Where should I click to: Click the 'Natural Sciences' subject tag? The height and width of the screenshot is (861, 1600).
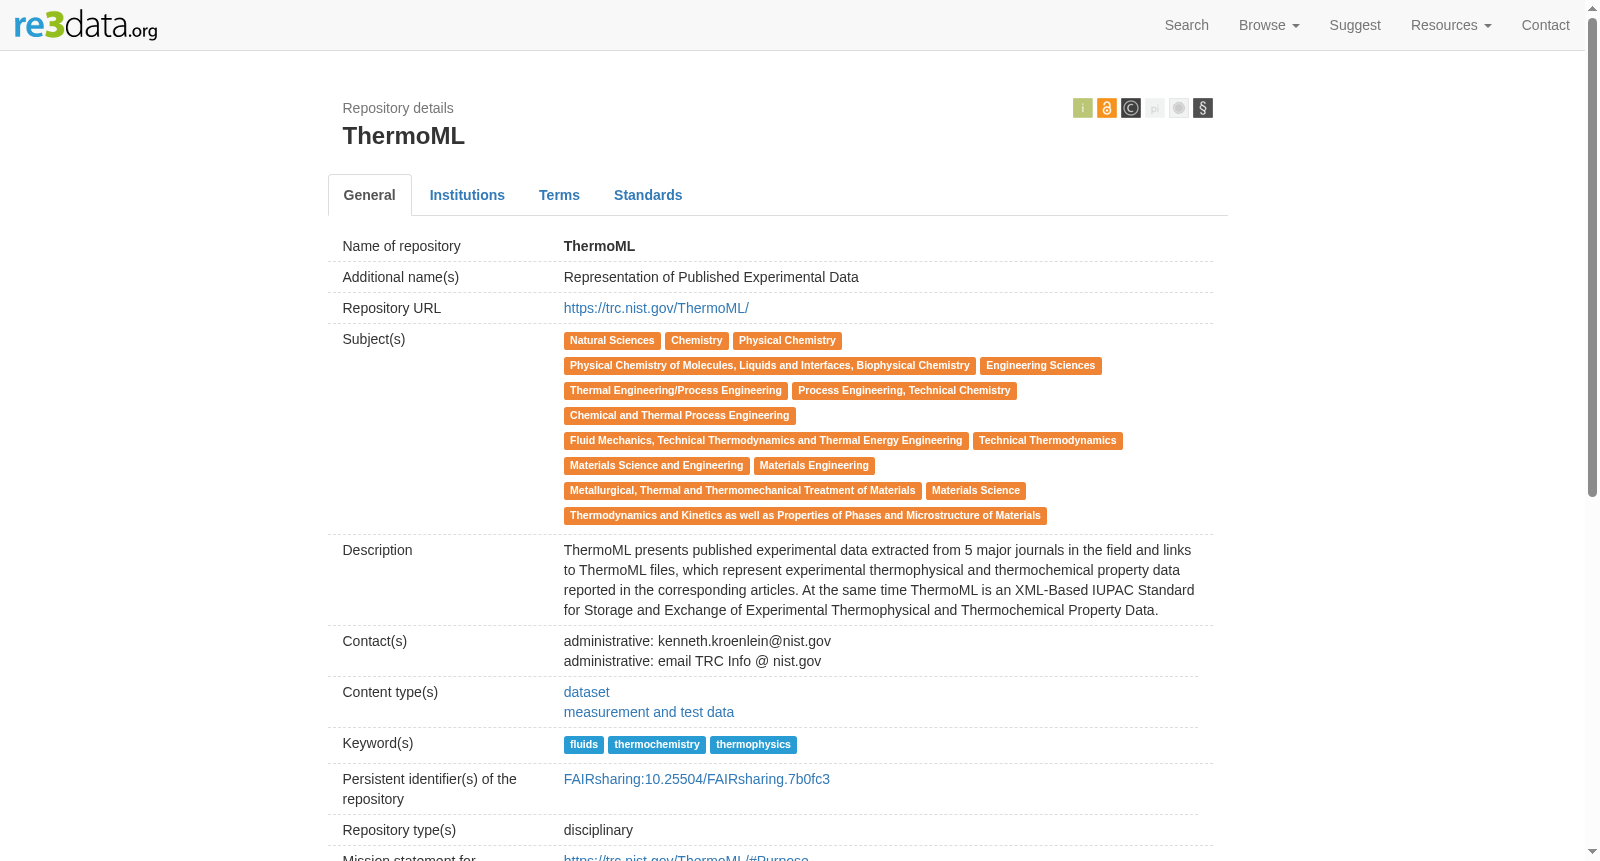(612, 341)
